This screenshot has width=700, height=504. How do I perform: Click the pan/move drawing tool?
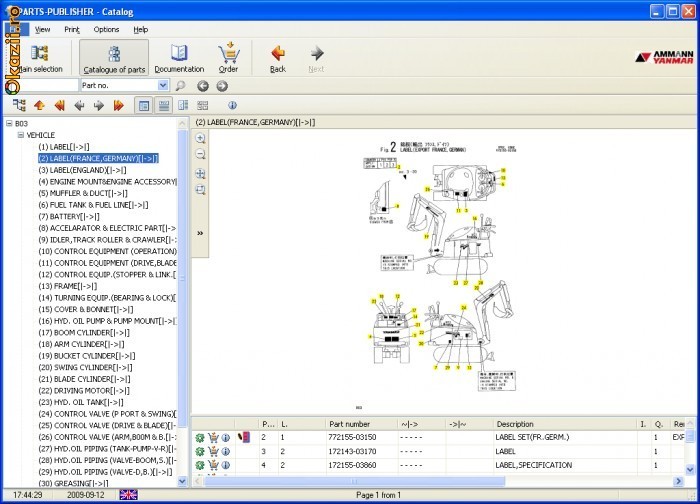(200, 174)
